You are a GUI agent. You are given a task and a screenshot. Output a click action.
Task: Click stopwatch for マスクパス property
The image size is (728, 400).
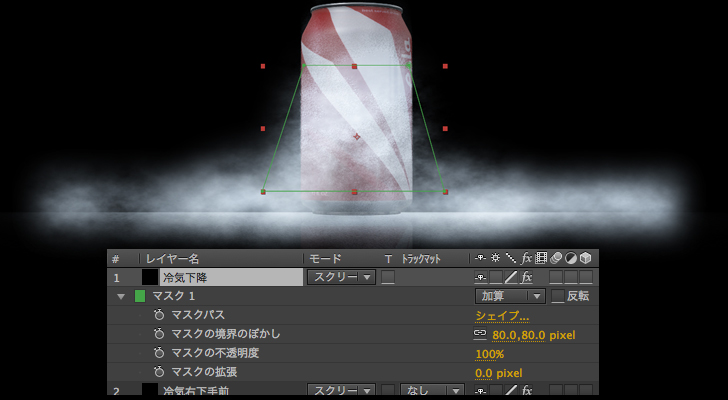[x=159, y=315]
